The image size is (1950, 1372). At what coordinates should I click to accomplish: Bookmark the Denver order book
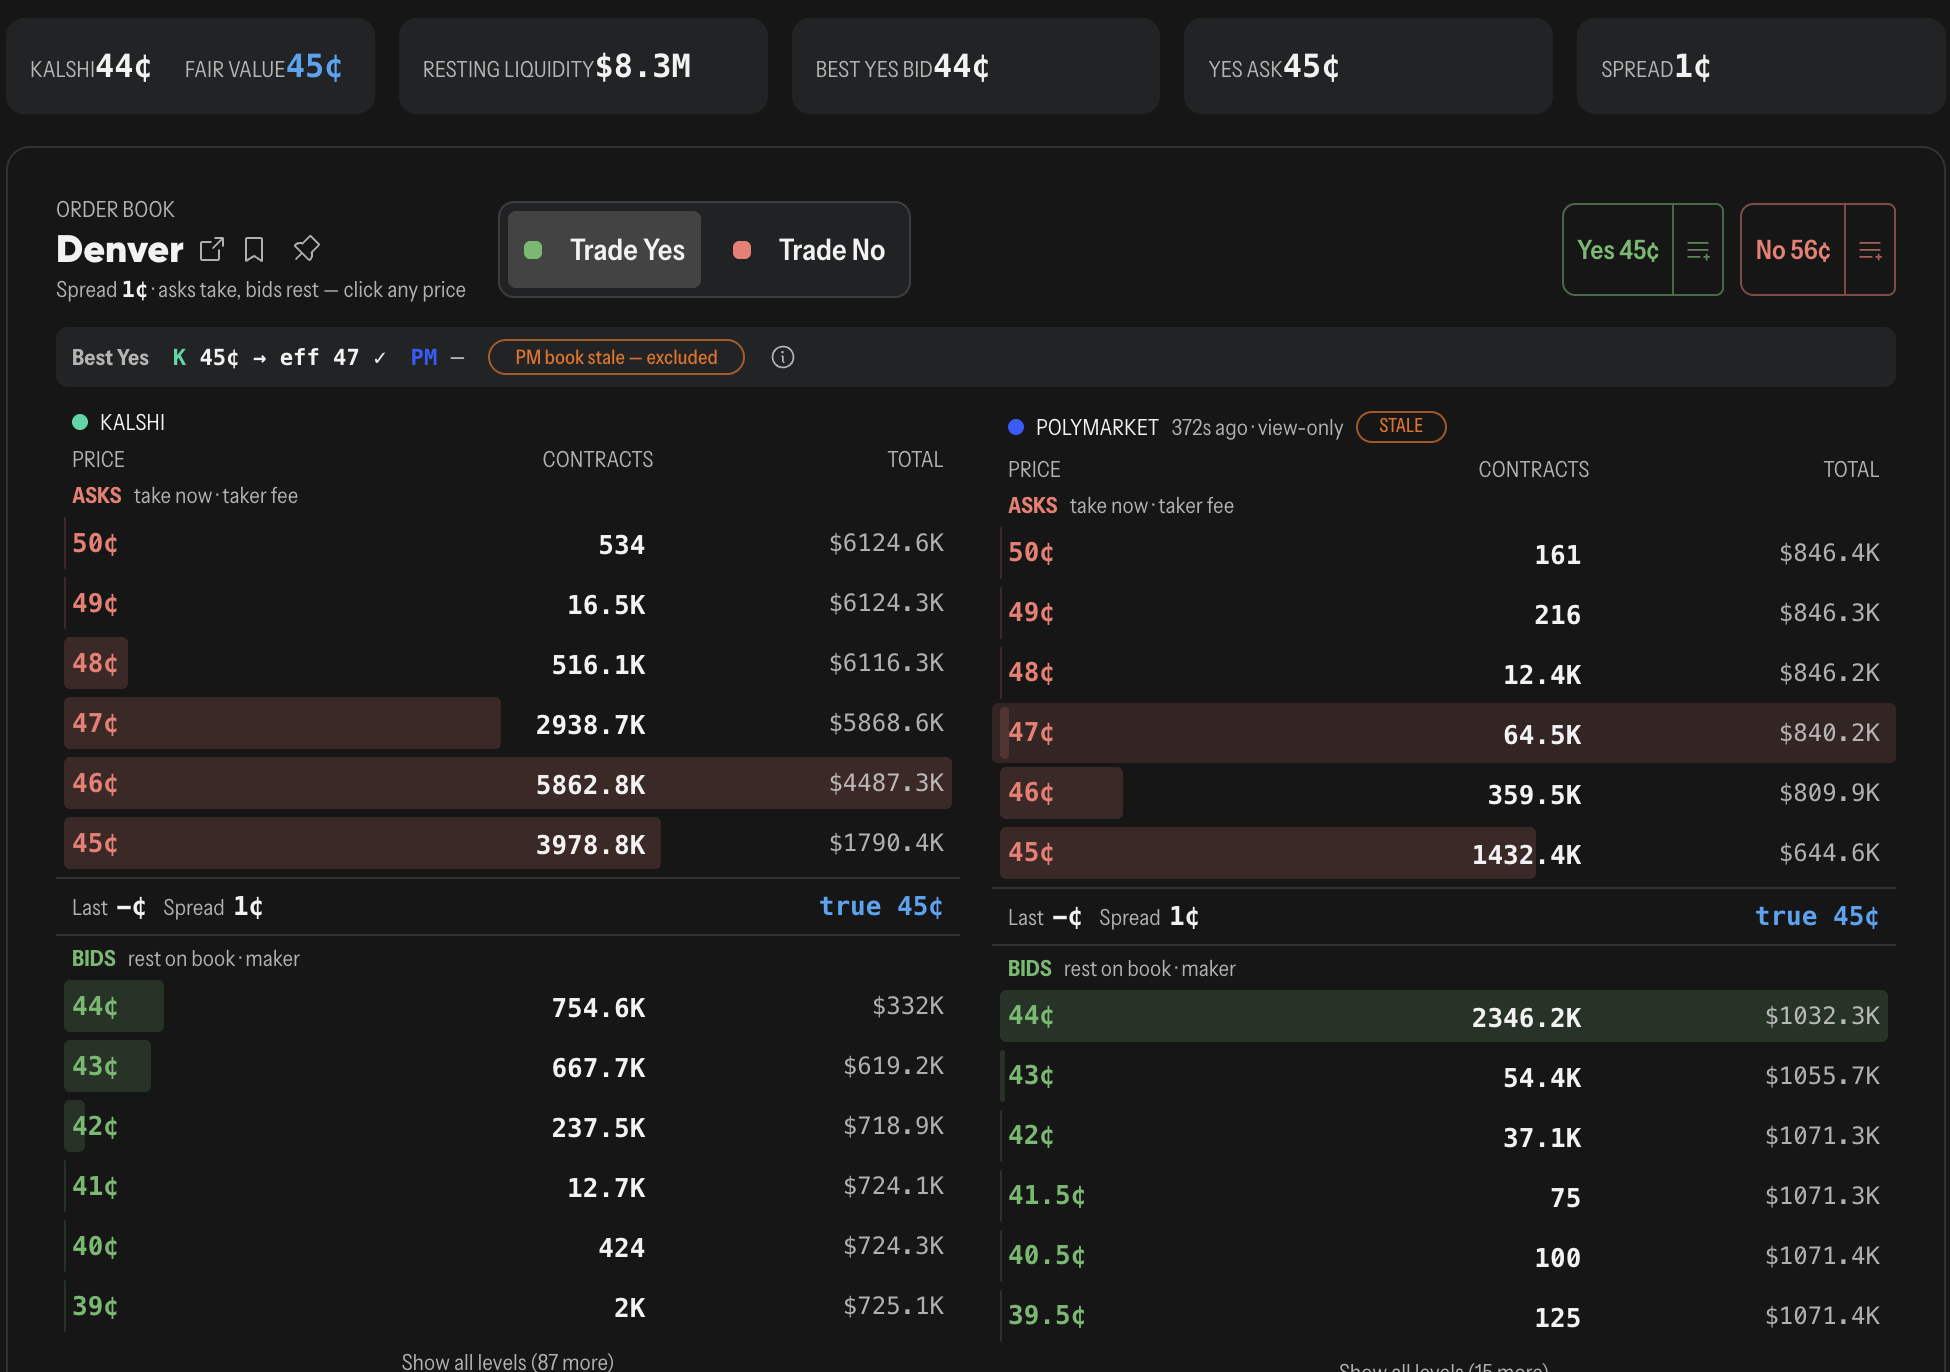click(x=254, y=249)
